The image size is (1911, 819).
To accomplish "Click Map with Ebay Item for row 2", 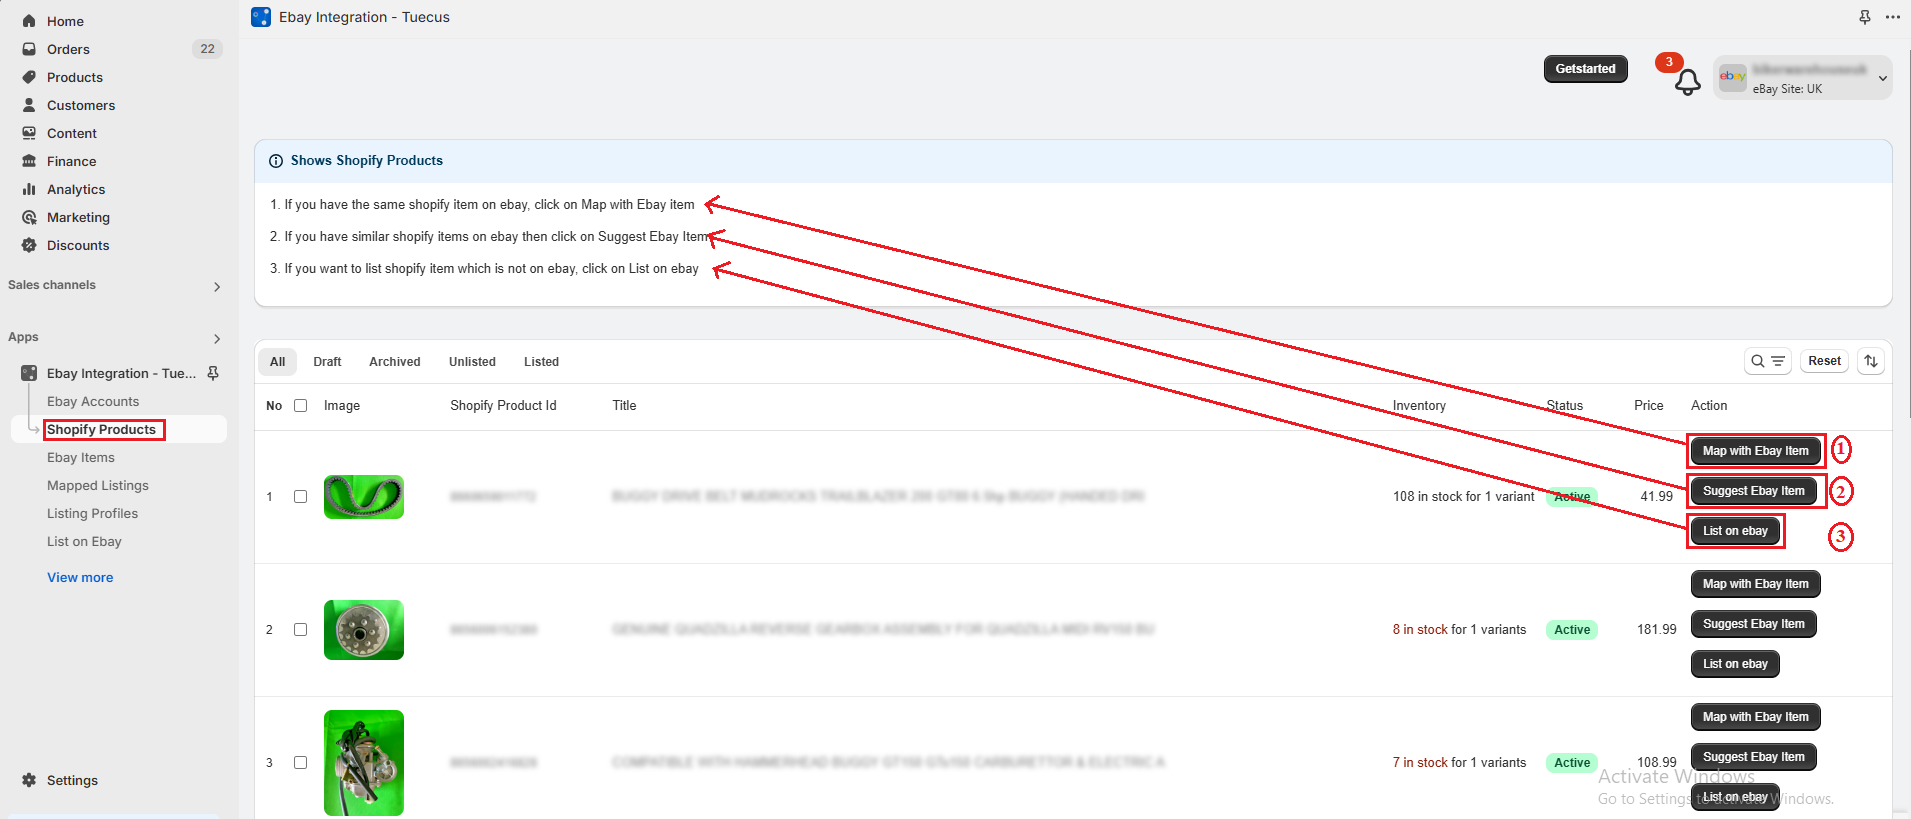I will click(x=1755, y=584).
